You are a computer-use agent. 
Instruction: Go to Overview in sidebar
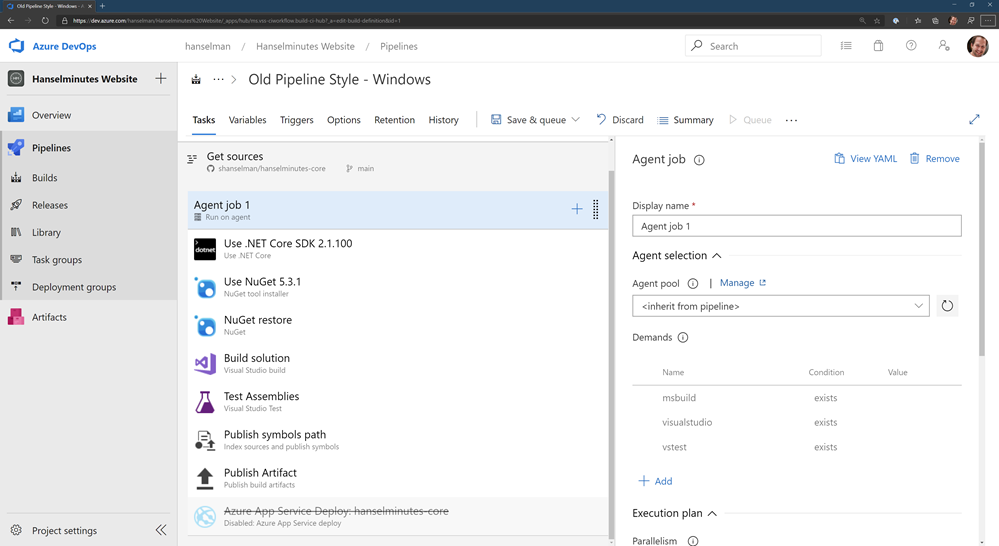[89, 115]
